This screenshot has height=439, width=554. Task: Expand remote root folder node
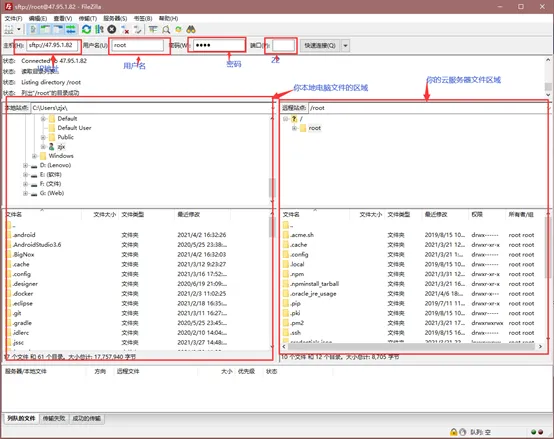(x=294, y=128)
